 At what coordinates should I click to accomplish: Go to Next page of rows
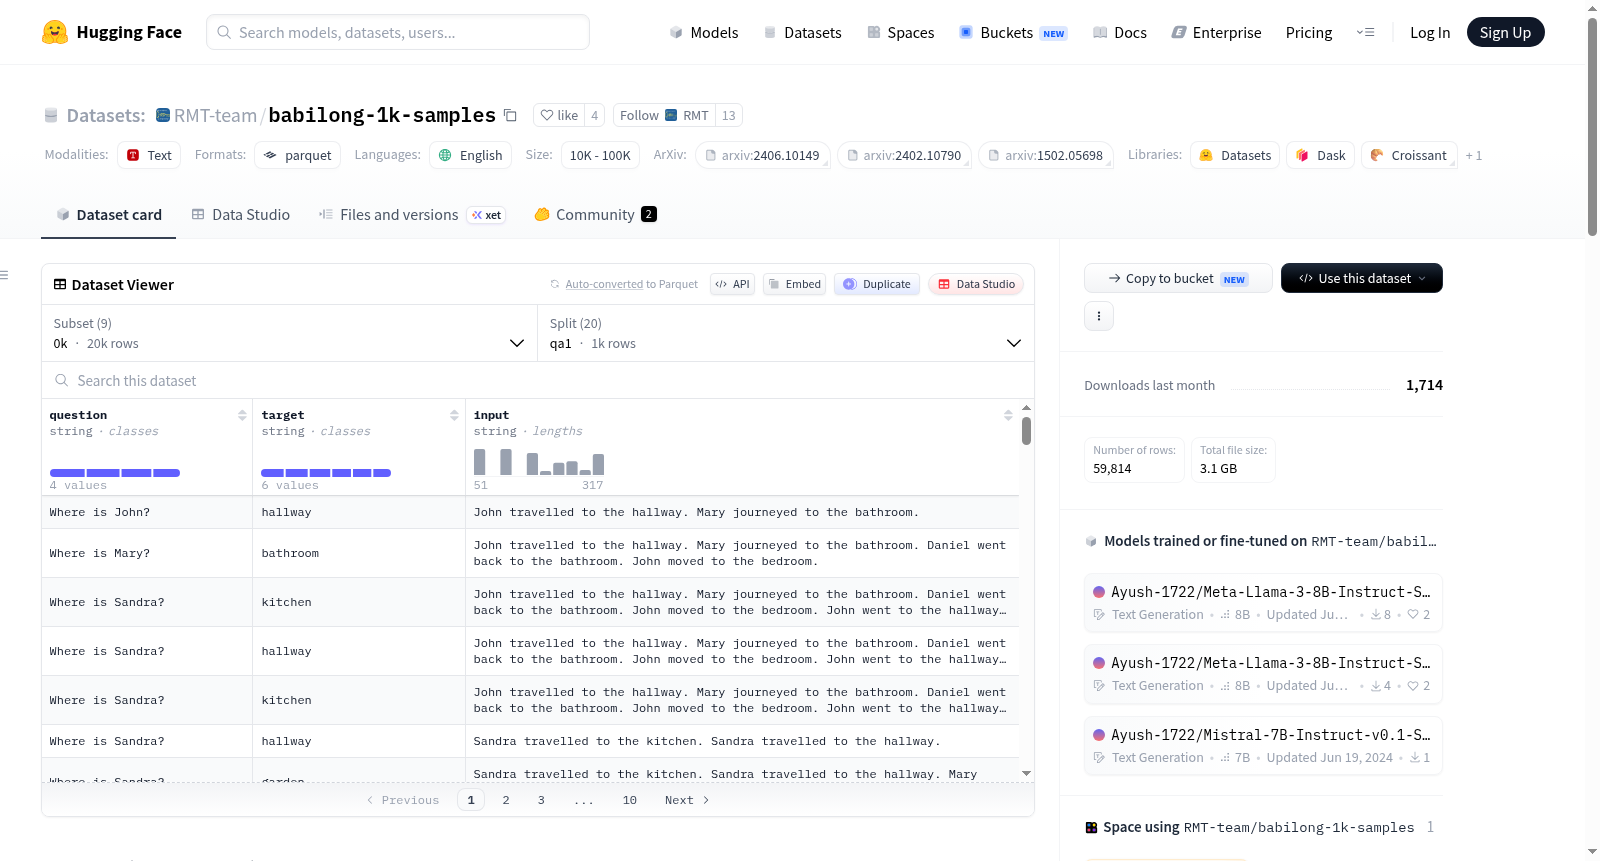pyautogui.click(x=687, y=800)
